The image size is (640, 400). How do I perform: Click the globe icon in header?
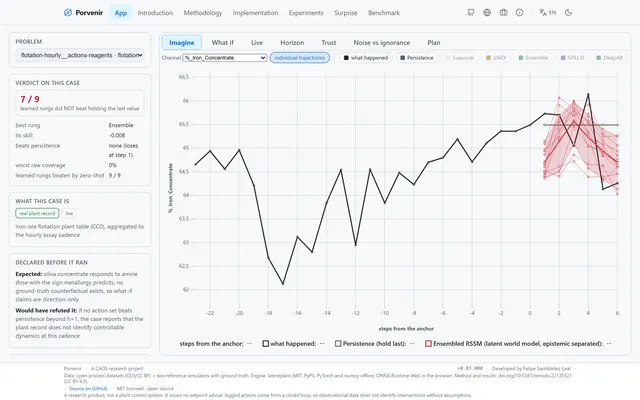487,13
